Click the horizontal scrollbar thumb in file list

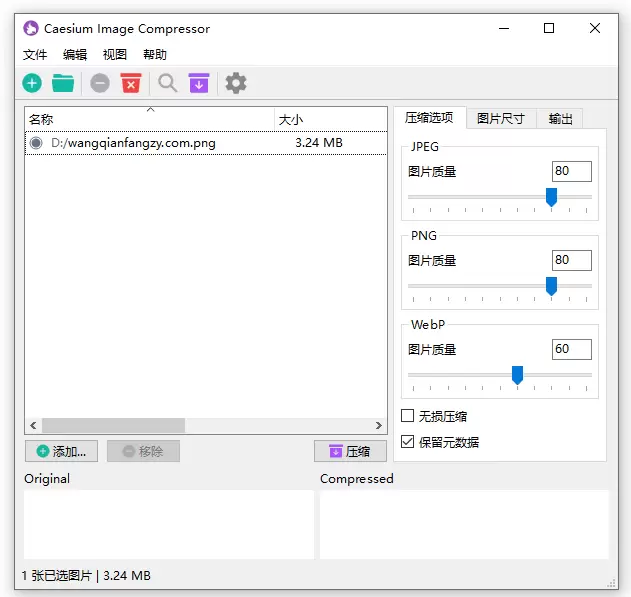(113, 425)
